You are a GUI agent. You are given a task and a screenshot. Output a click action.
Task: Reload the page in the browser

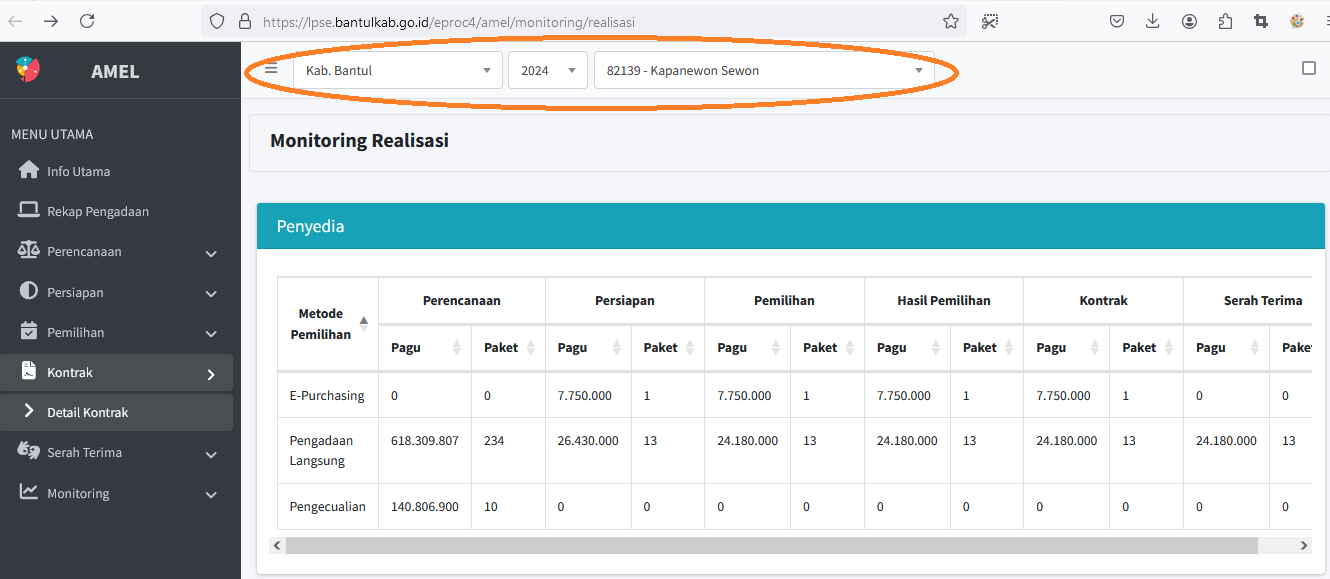(x=87, y=21)
